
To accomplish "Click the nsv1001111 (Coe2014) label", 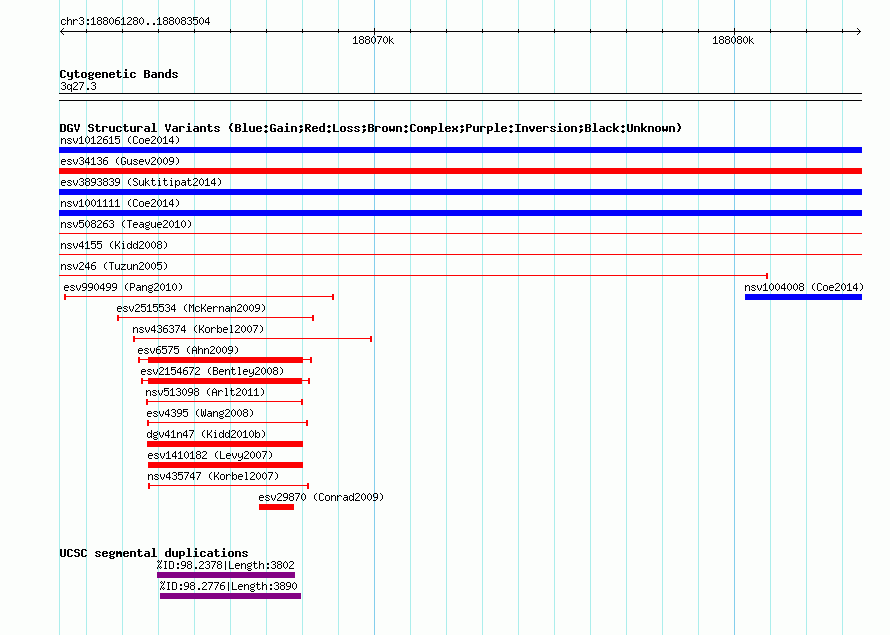I will [120, 203].
